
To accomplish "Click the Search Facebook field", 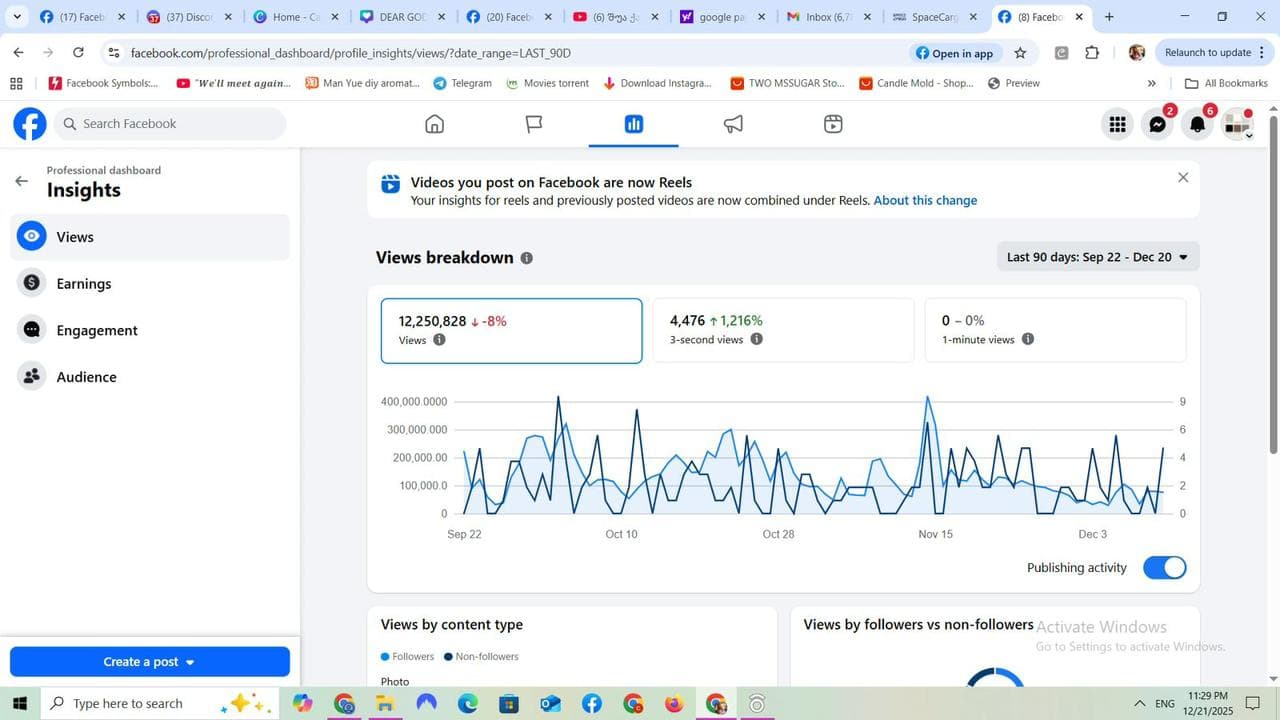I will (x=170, y=124).
